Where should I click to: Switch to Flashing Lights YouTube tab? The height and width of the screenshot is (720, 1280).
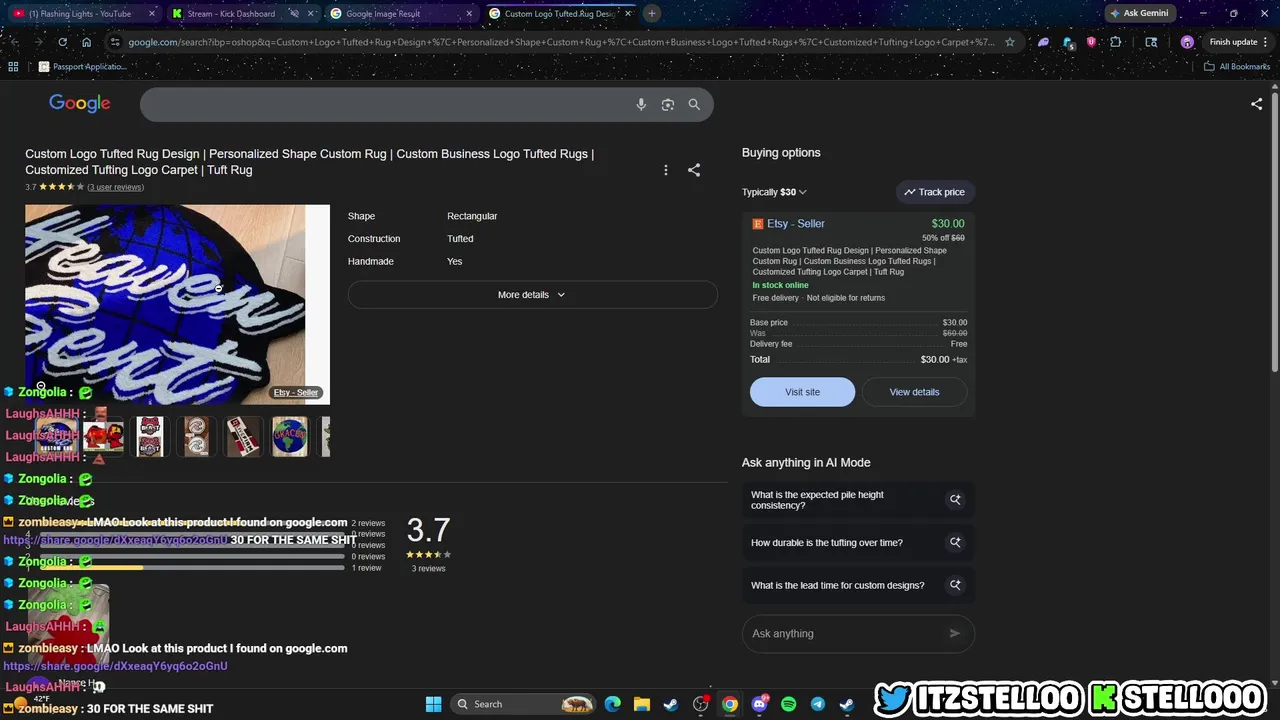click(84, 14)
